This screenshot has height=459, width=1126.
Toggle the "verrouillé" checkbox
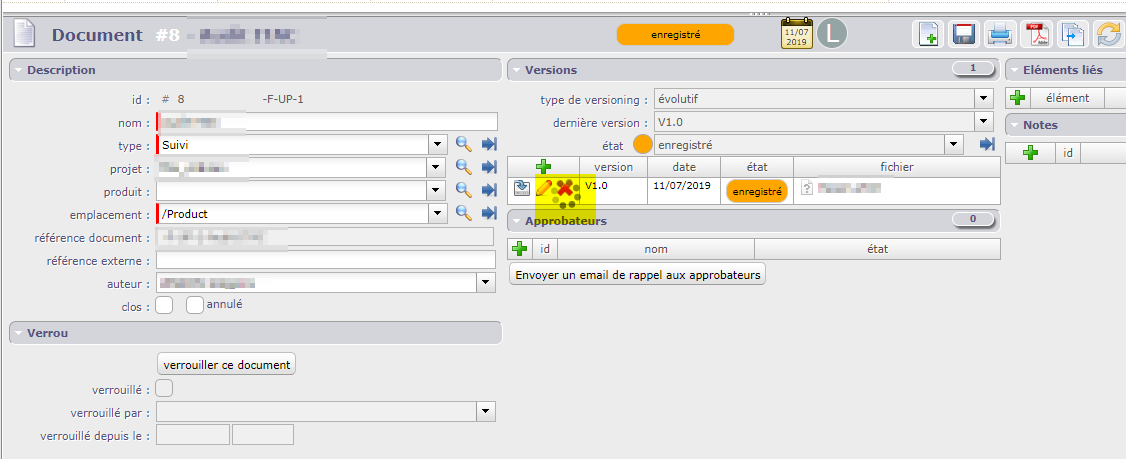click(165, 388)
